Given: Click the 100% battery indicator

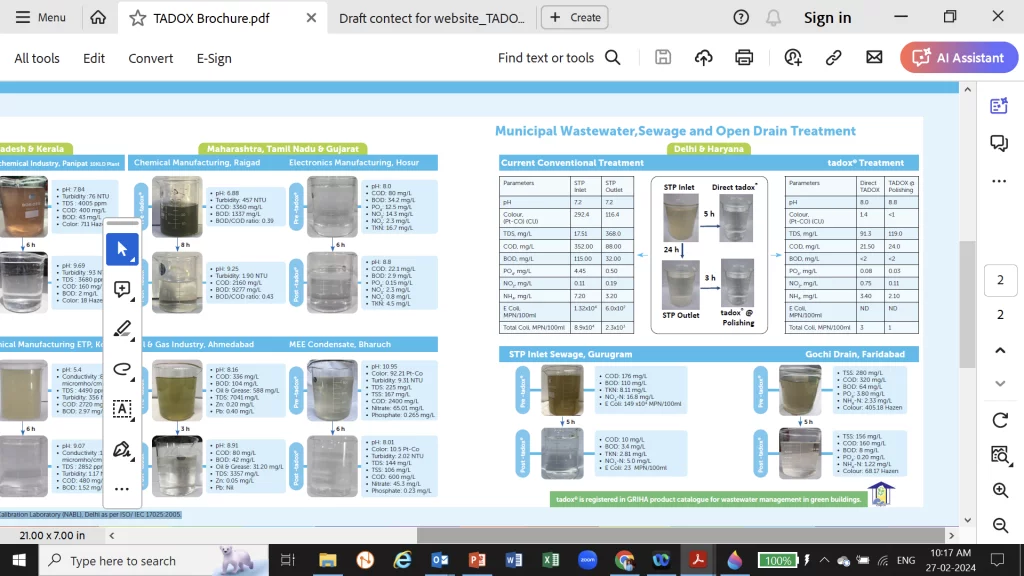Looking at the screenshot, I should coord(778,560).
